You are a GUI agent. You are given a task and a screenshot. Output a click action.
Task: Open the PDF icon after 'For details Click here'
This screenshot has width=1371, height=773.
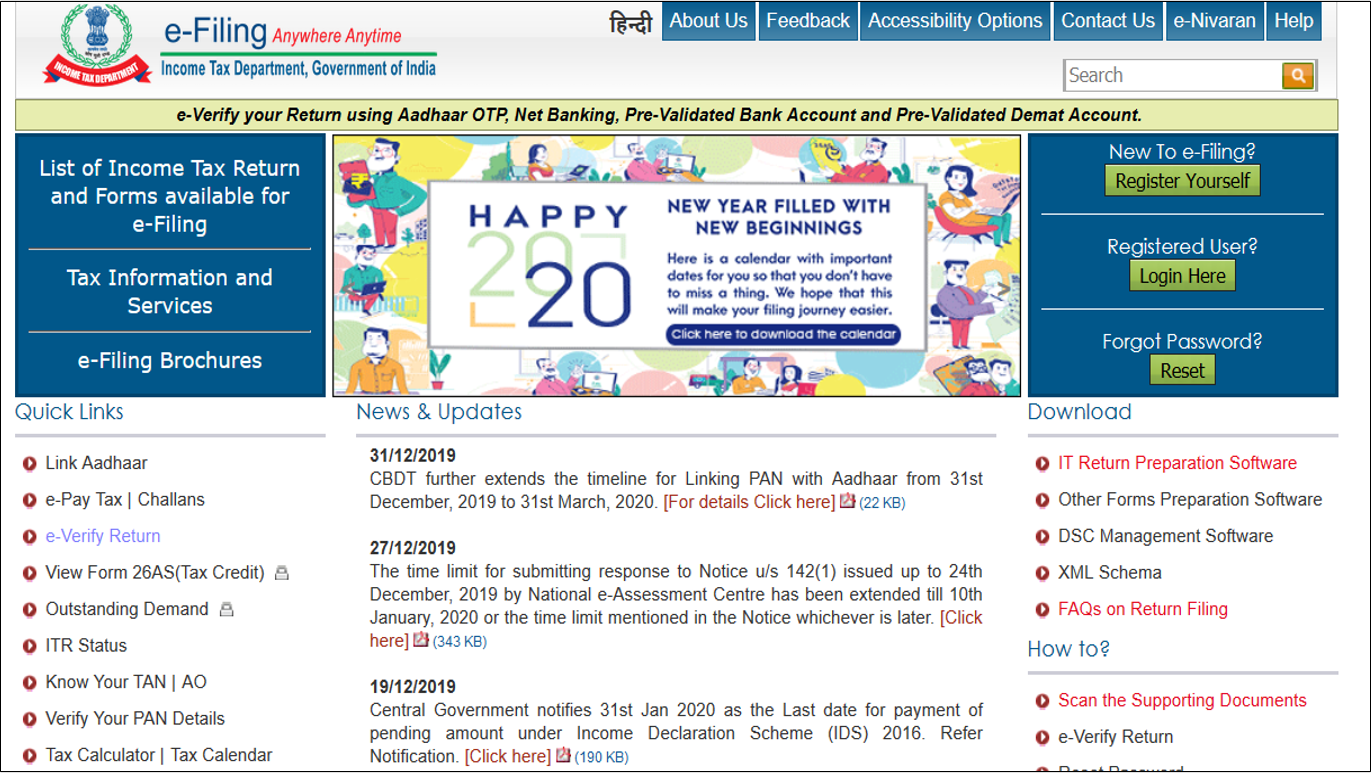pos(847,501)
